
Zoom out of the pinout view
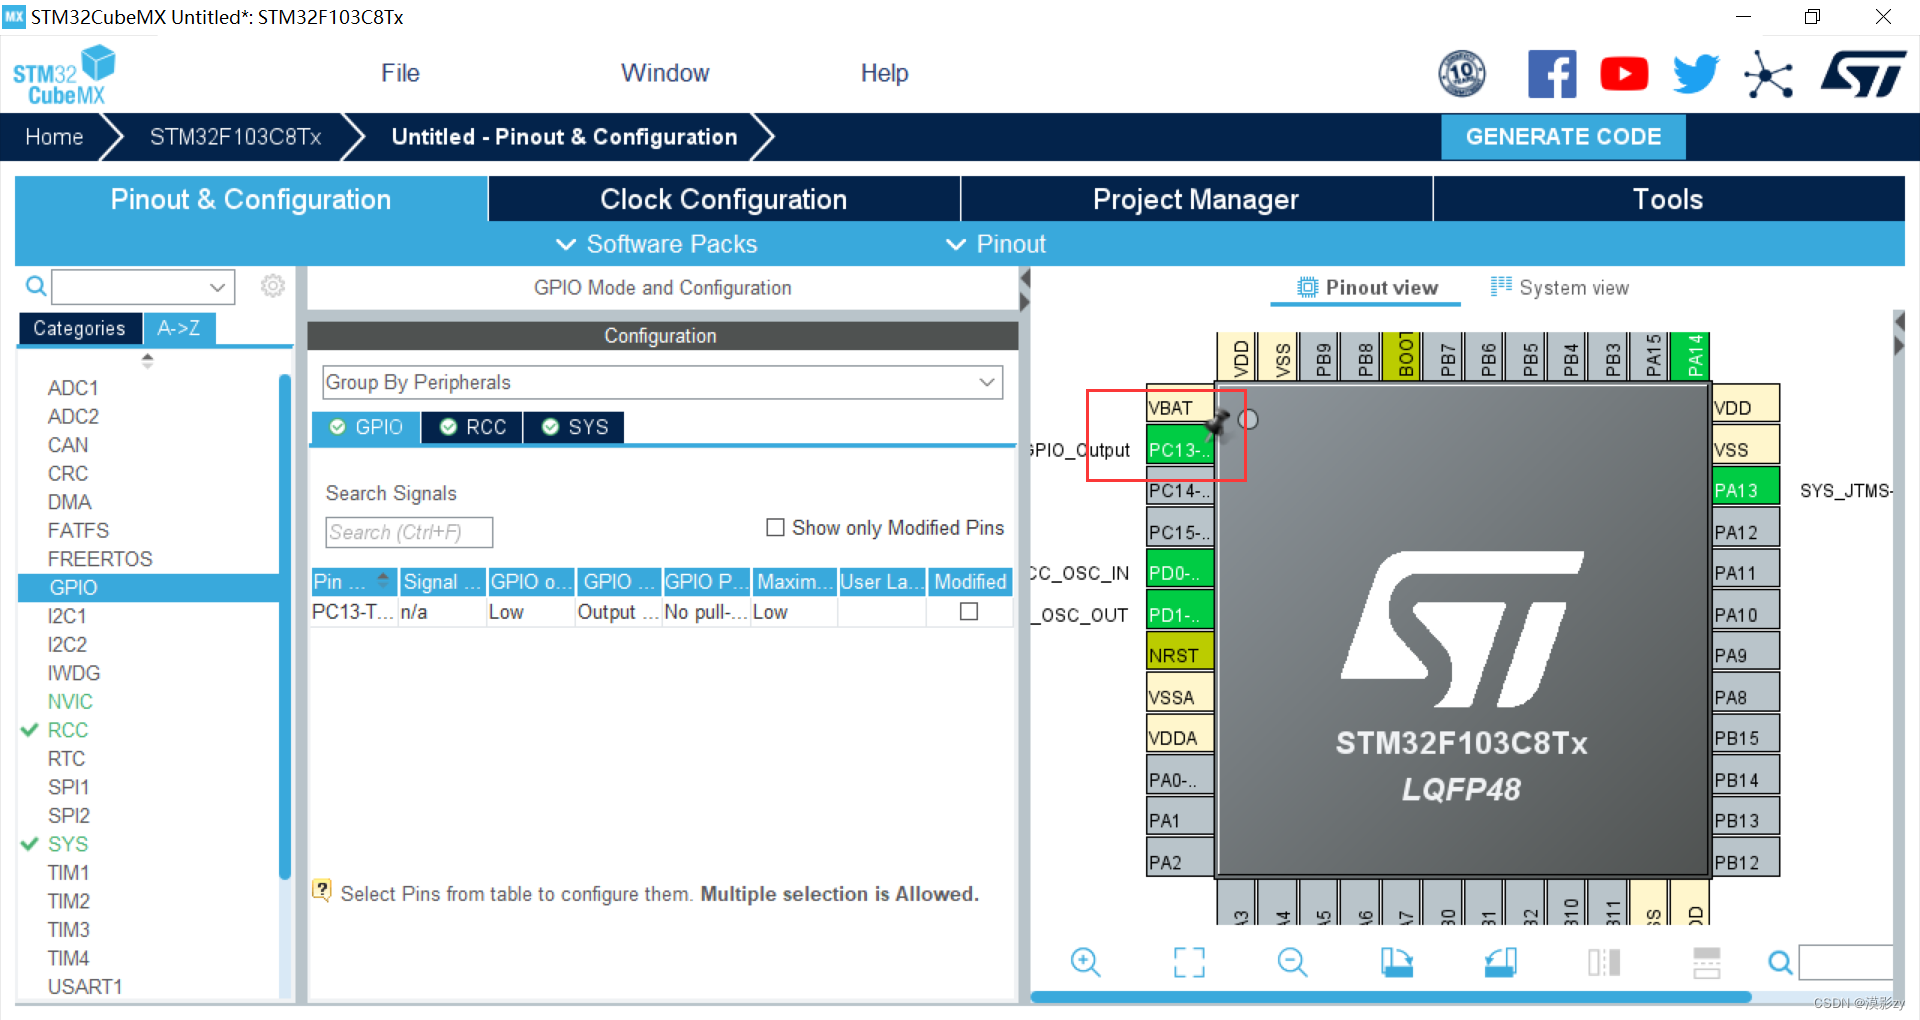click(1292, 962)
